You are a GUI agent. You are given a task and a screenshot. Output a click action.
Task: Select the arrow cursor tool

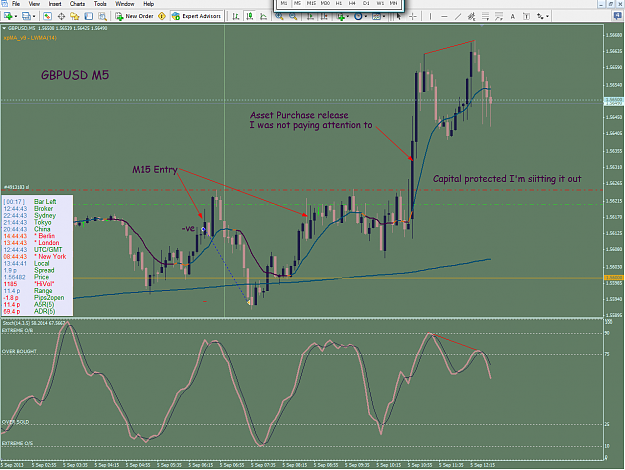coord(399,16)
